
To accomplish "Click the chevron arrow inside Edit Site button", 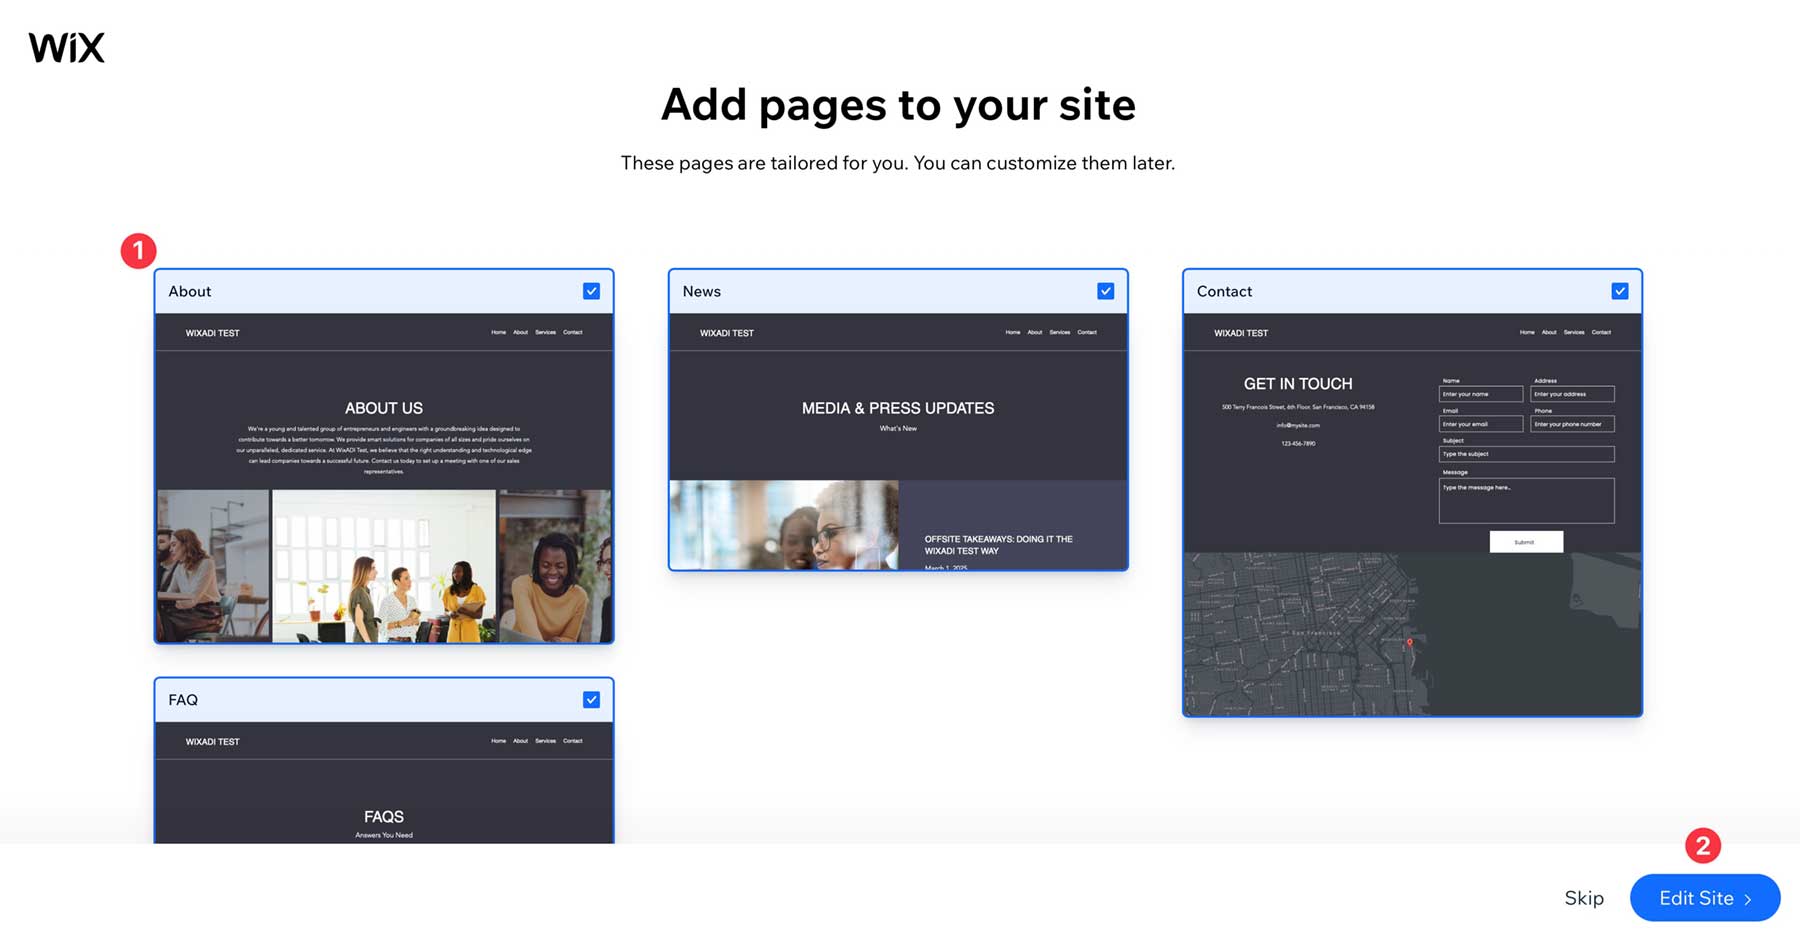I will pyautogui.click(x=1745, y=898).
